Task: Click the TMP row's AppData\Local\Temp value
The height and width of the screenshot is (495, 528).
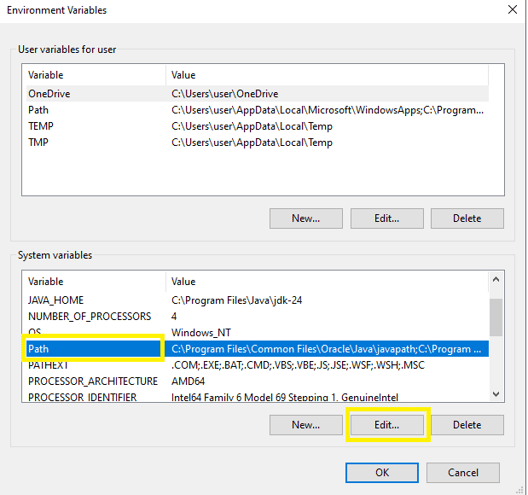Action: point(252,142)
